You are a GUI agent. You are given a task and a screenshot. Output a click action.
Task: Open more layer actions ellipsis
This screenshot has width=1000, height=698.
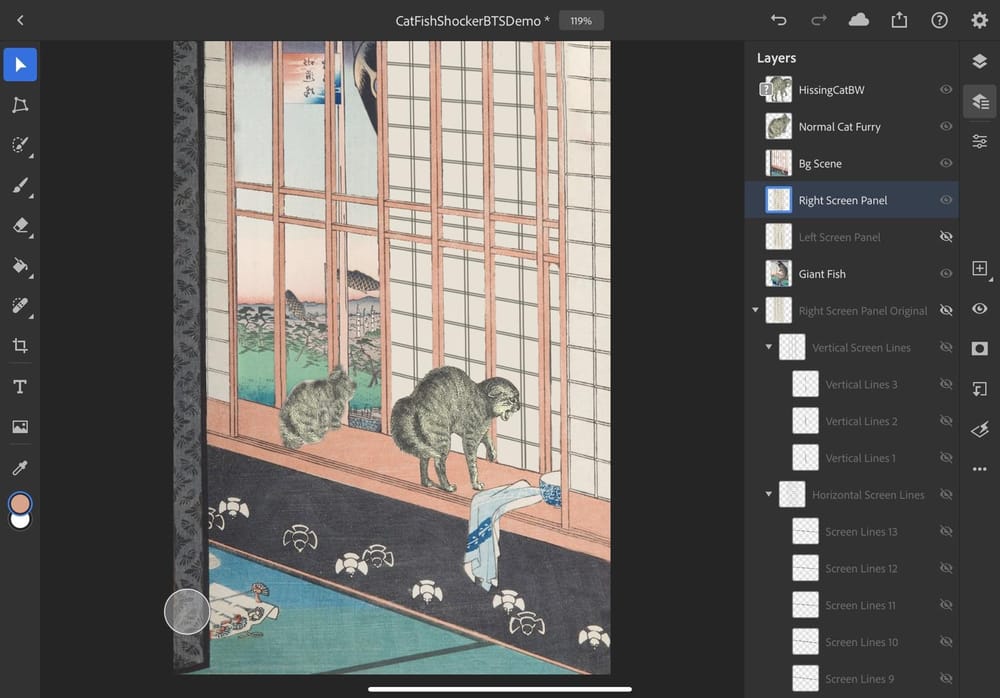click(980, 469)
